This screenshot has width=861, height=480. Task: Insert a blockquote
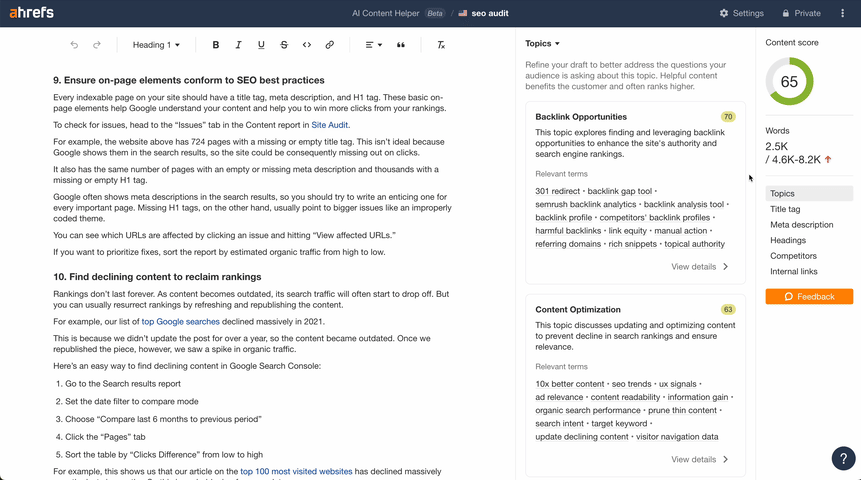click(401, 45)
